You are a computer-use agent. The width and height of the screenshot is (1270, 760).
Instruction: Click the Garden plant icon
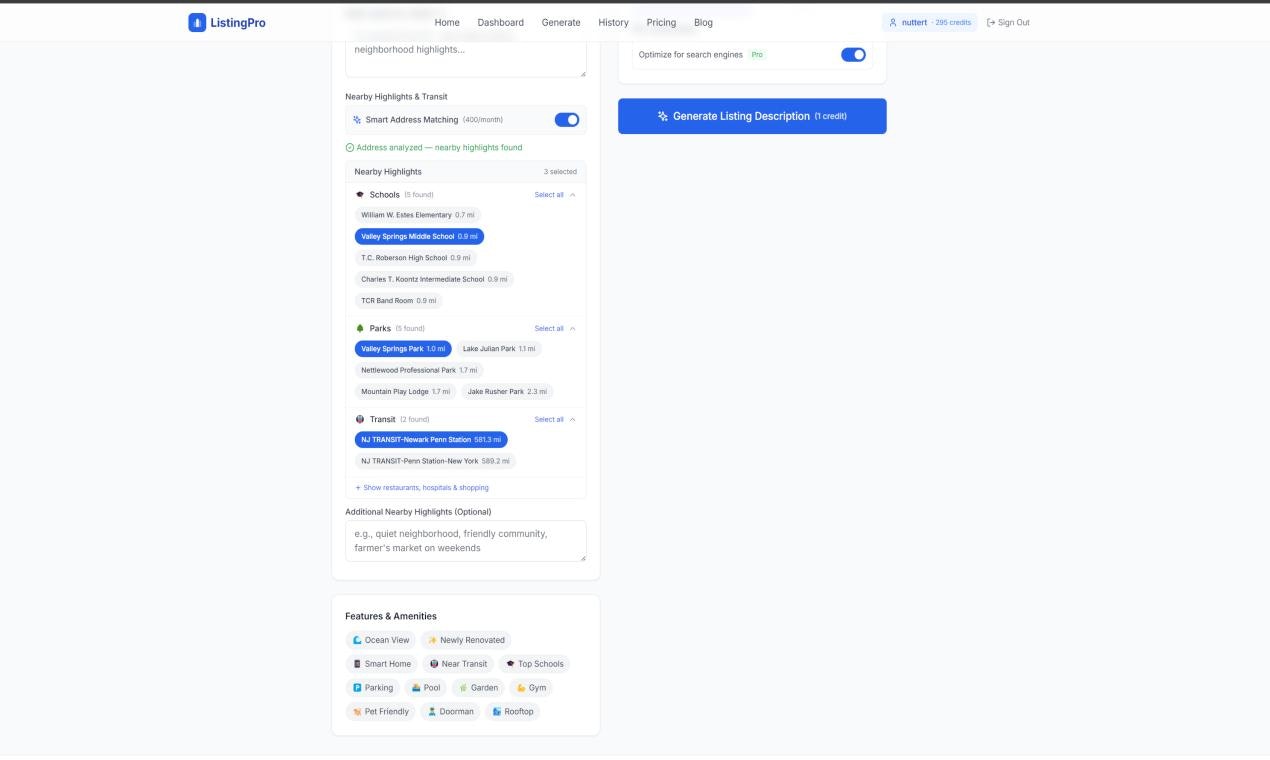463,688
